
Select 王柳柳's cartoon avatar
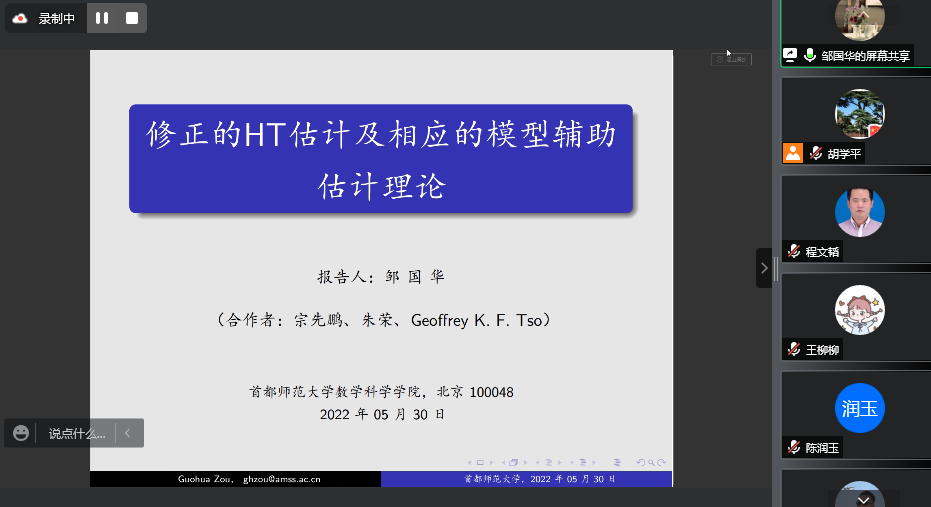point(860,310)
